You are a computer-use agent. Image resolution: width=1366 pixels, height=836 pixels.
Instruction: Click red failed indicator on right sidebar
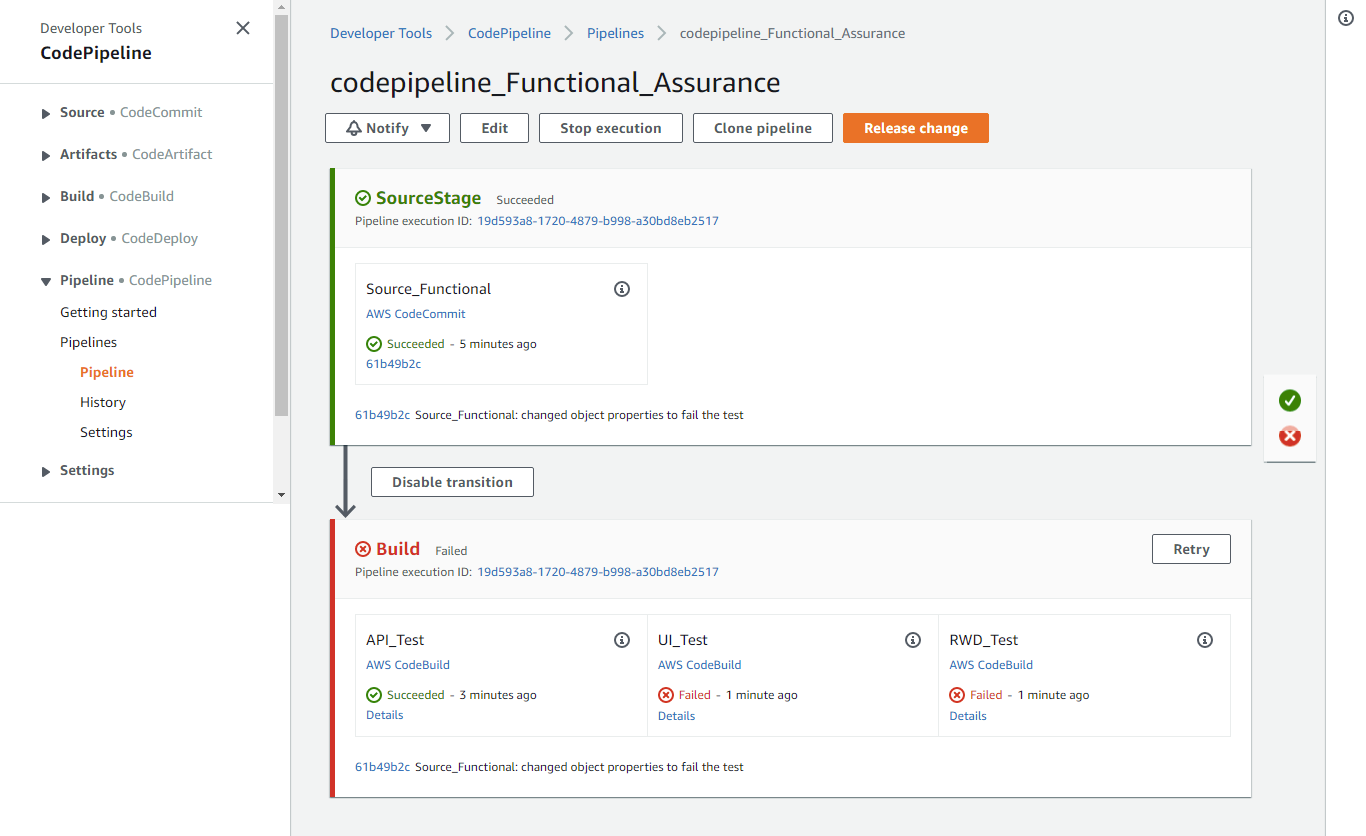1290,436
